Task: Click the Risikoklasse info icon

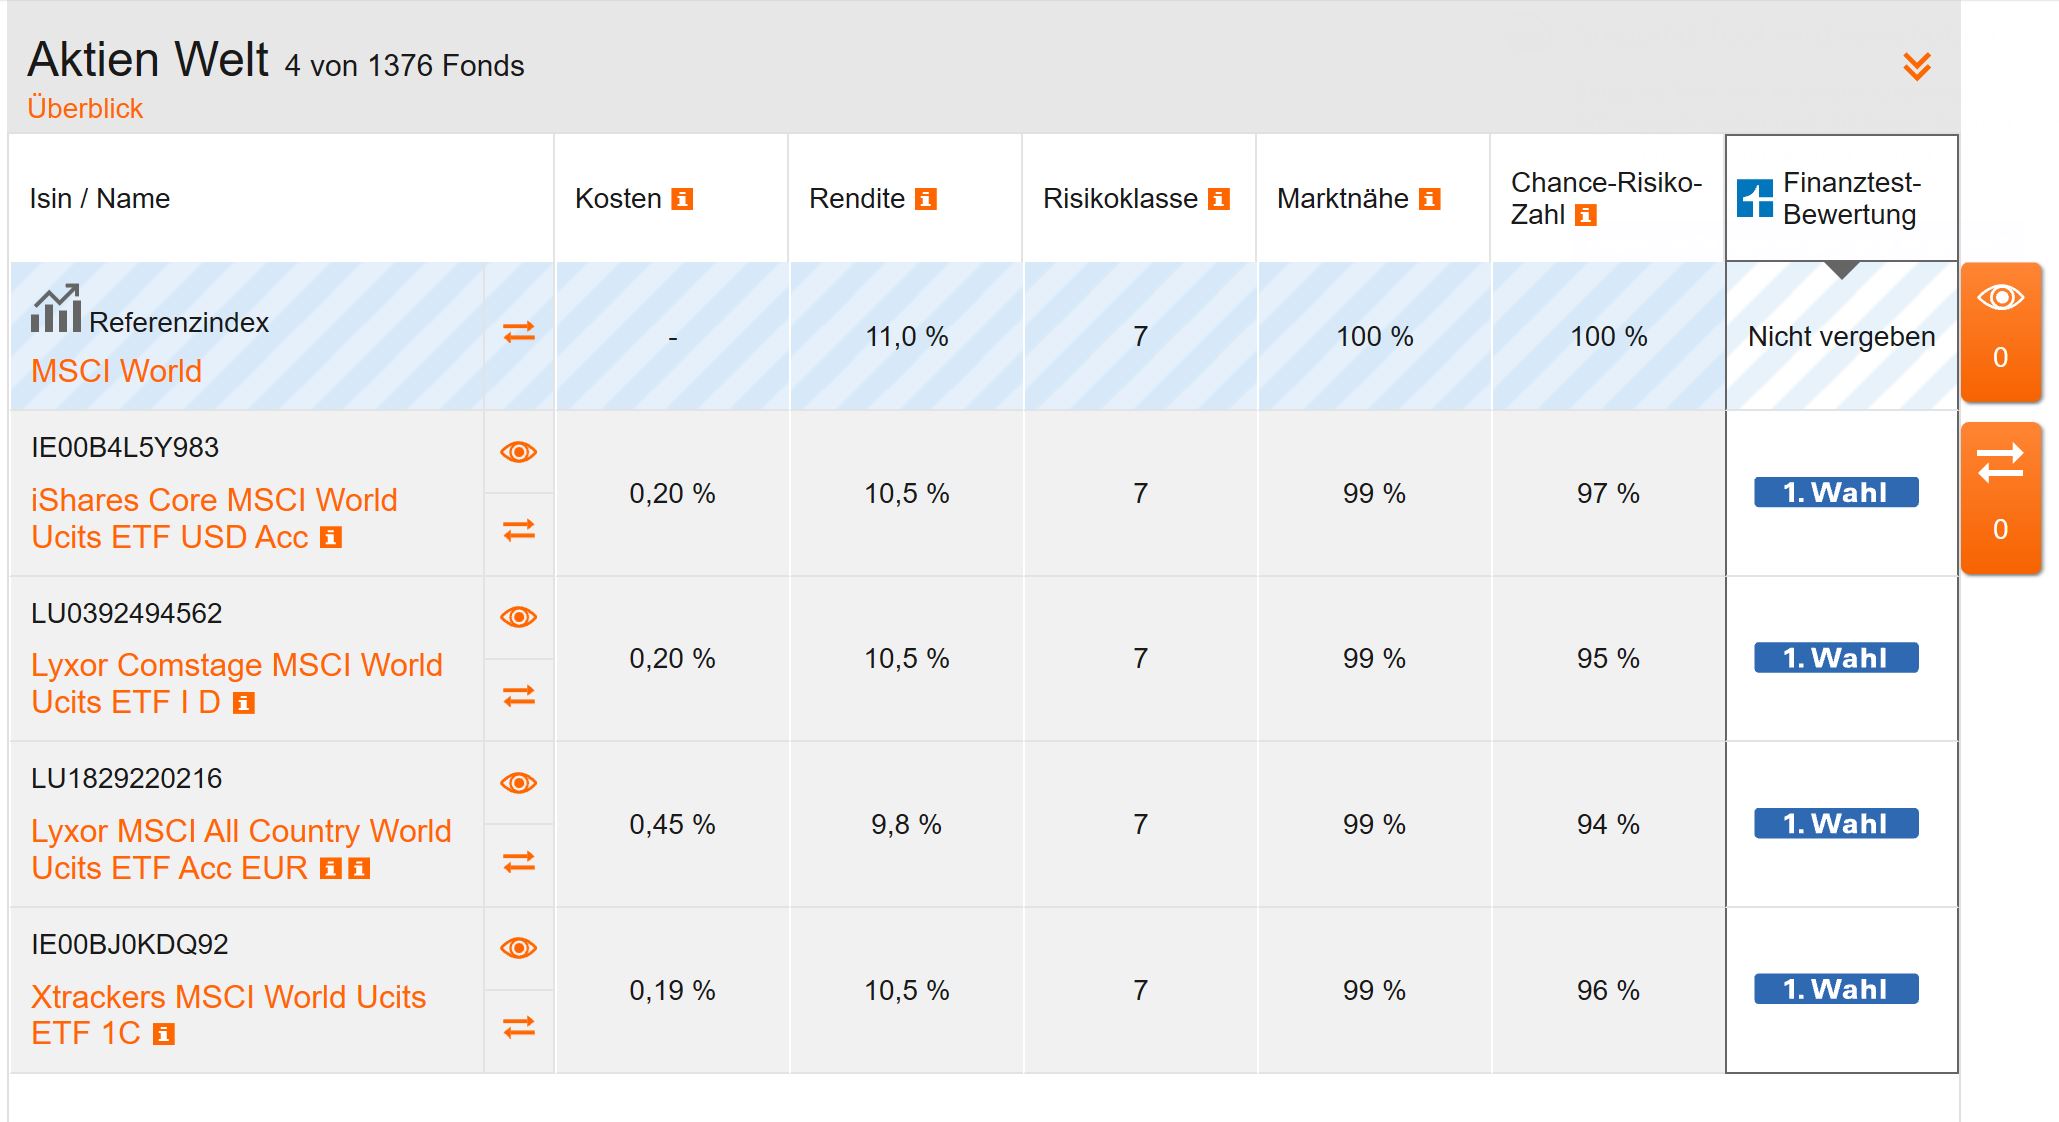Action: tap(1218, 199)
